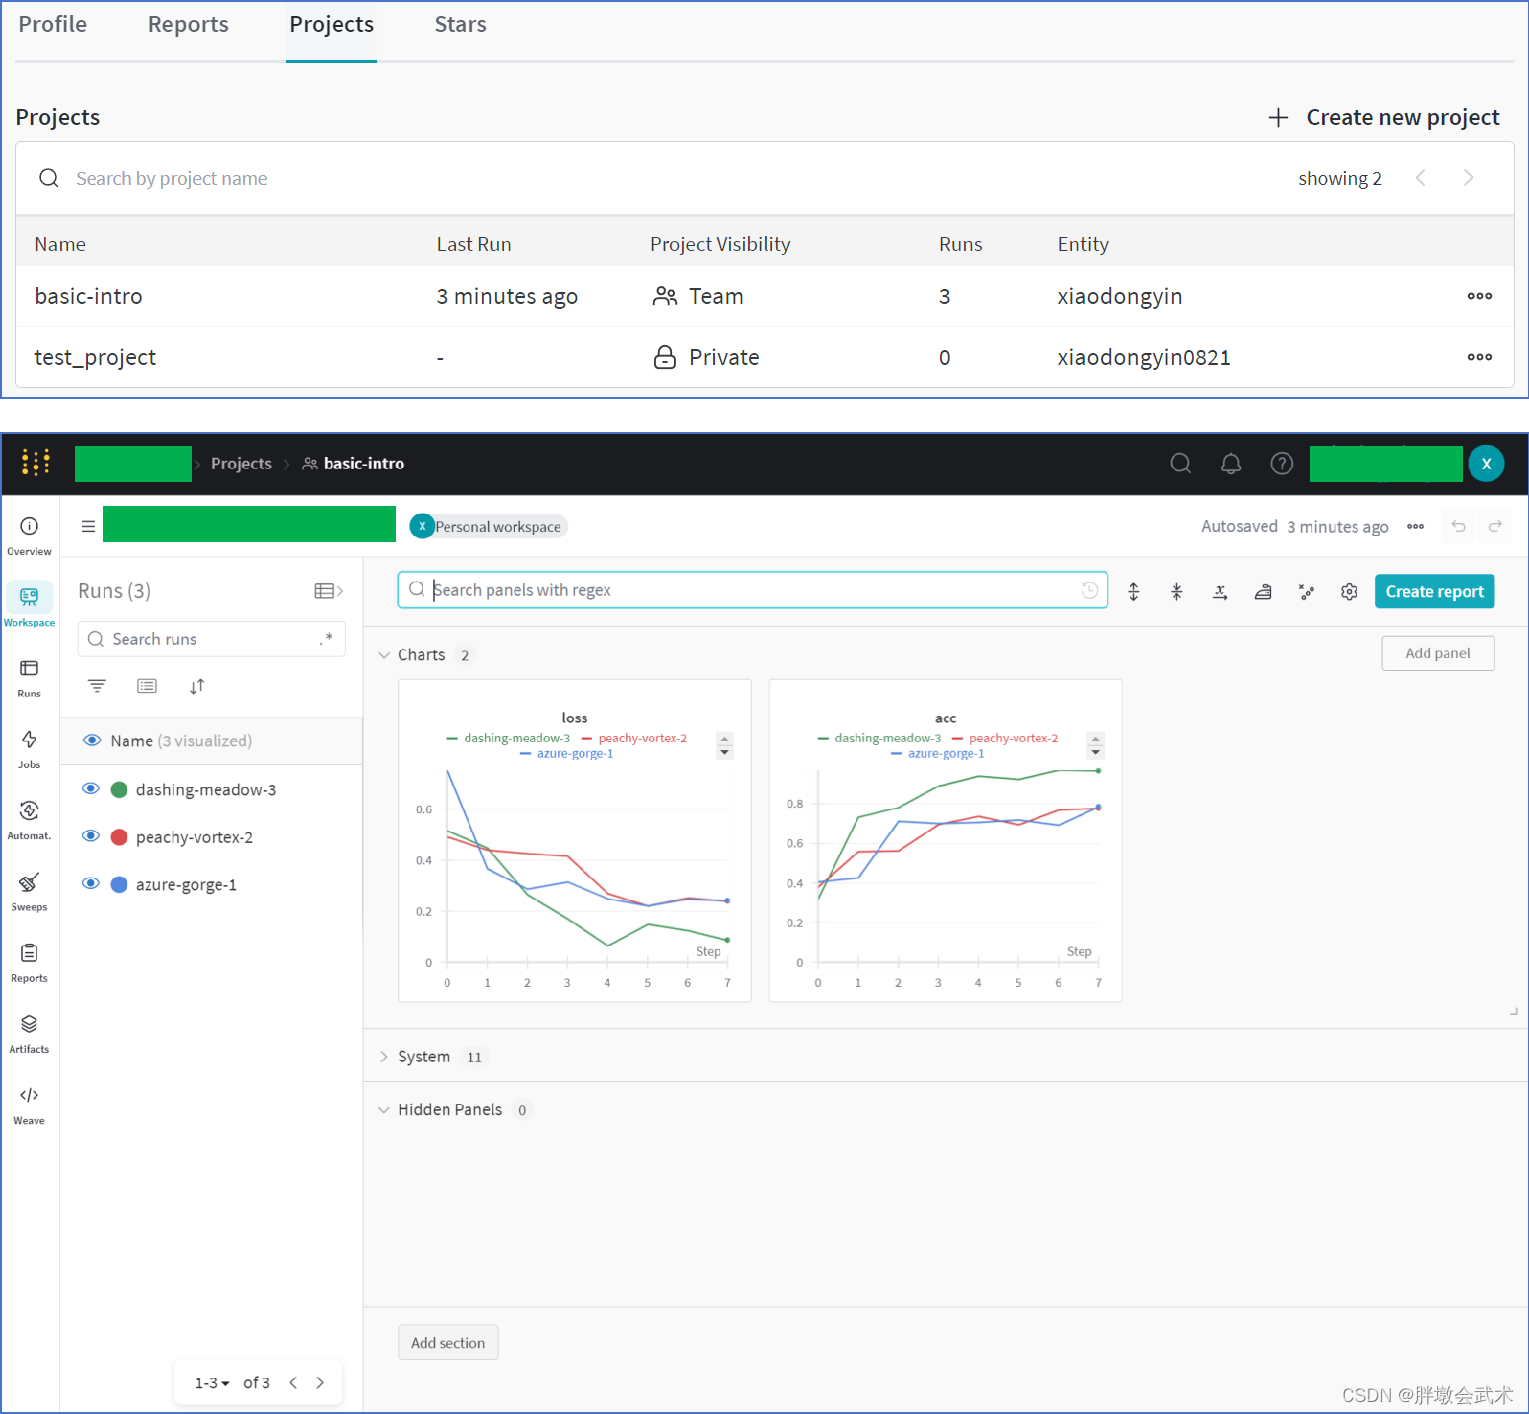Open basic-intro row three-dot menu

pos(1480,296)
